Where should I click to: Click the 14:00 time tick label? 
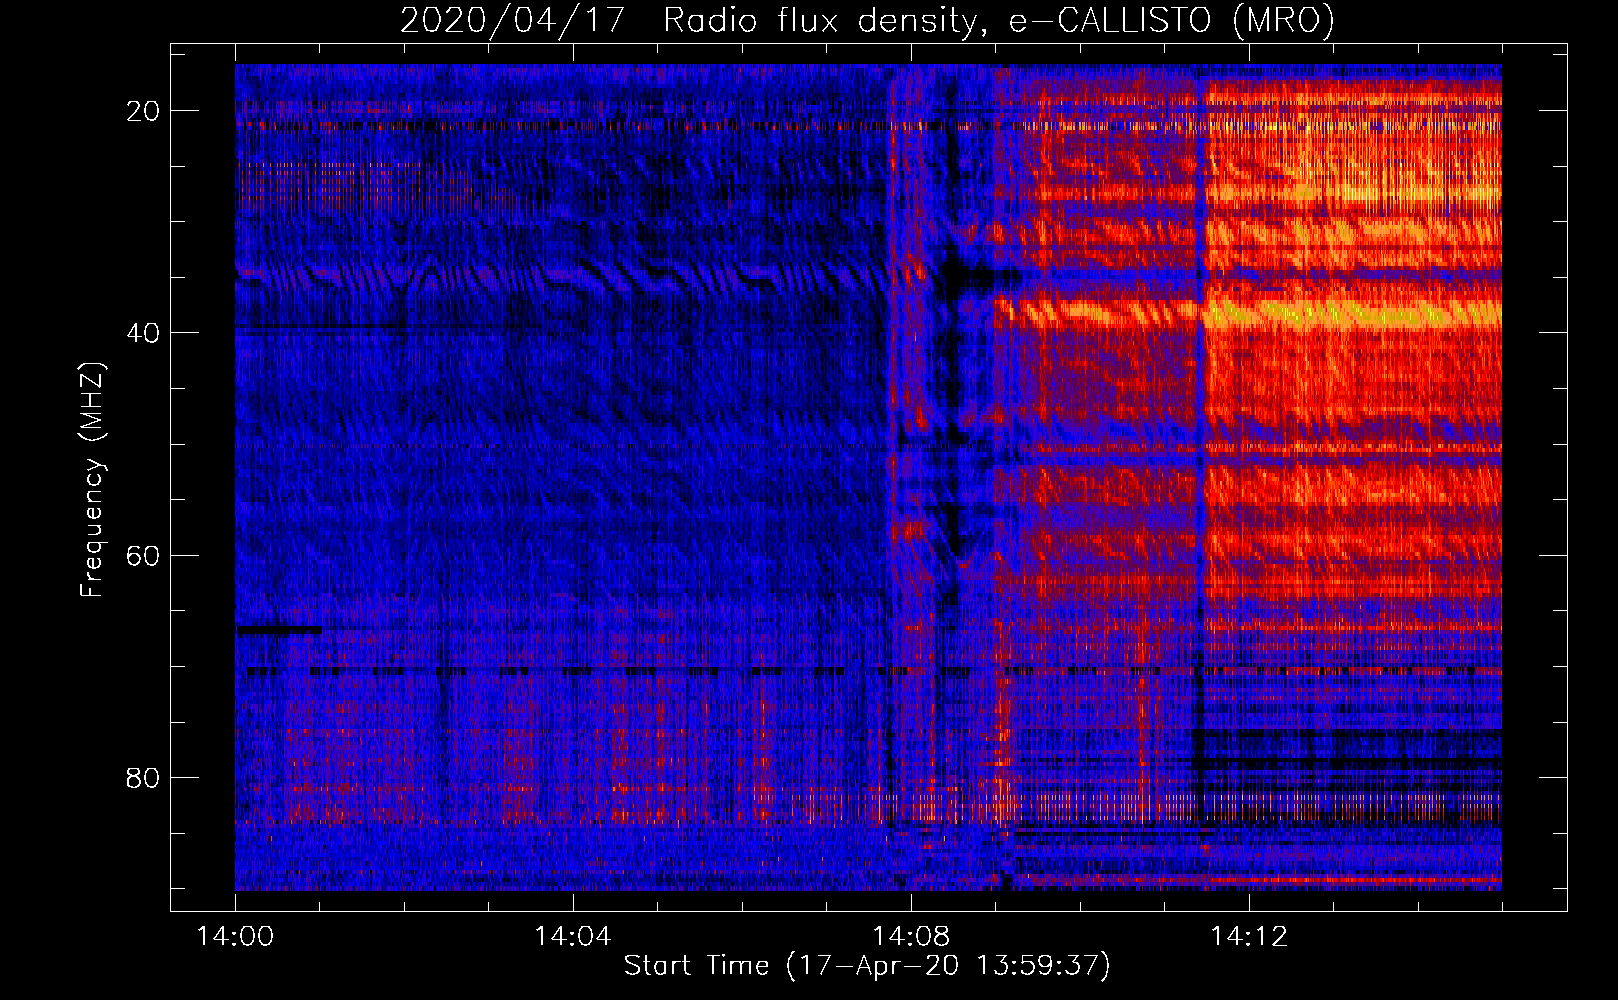(x=235, y=937)
